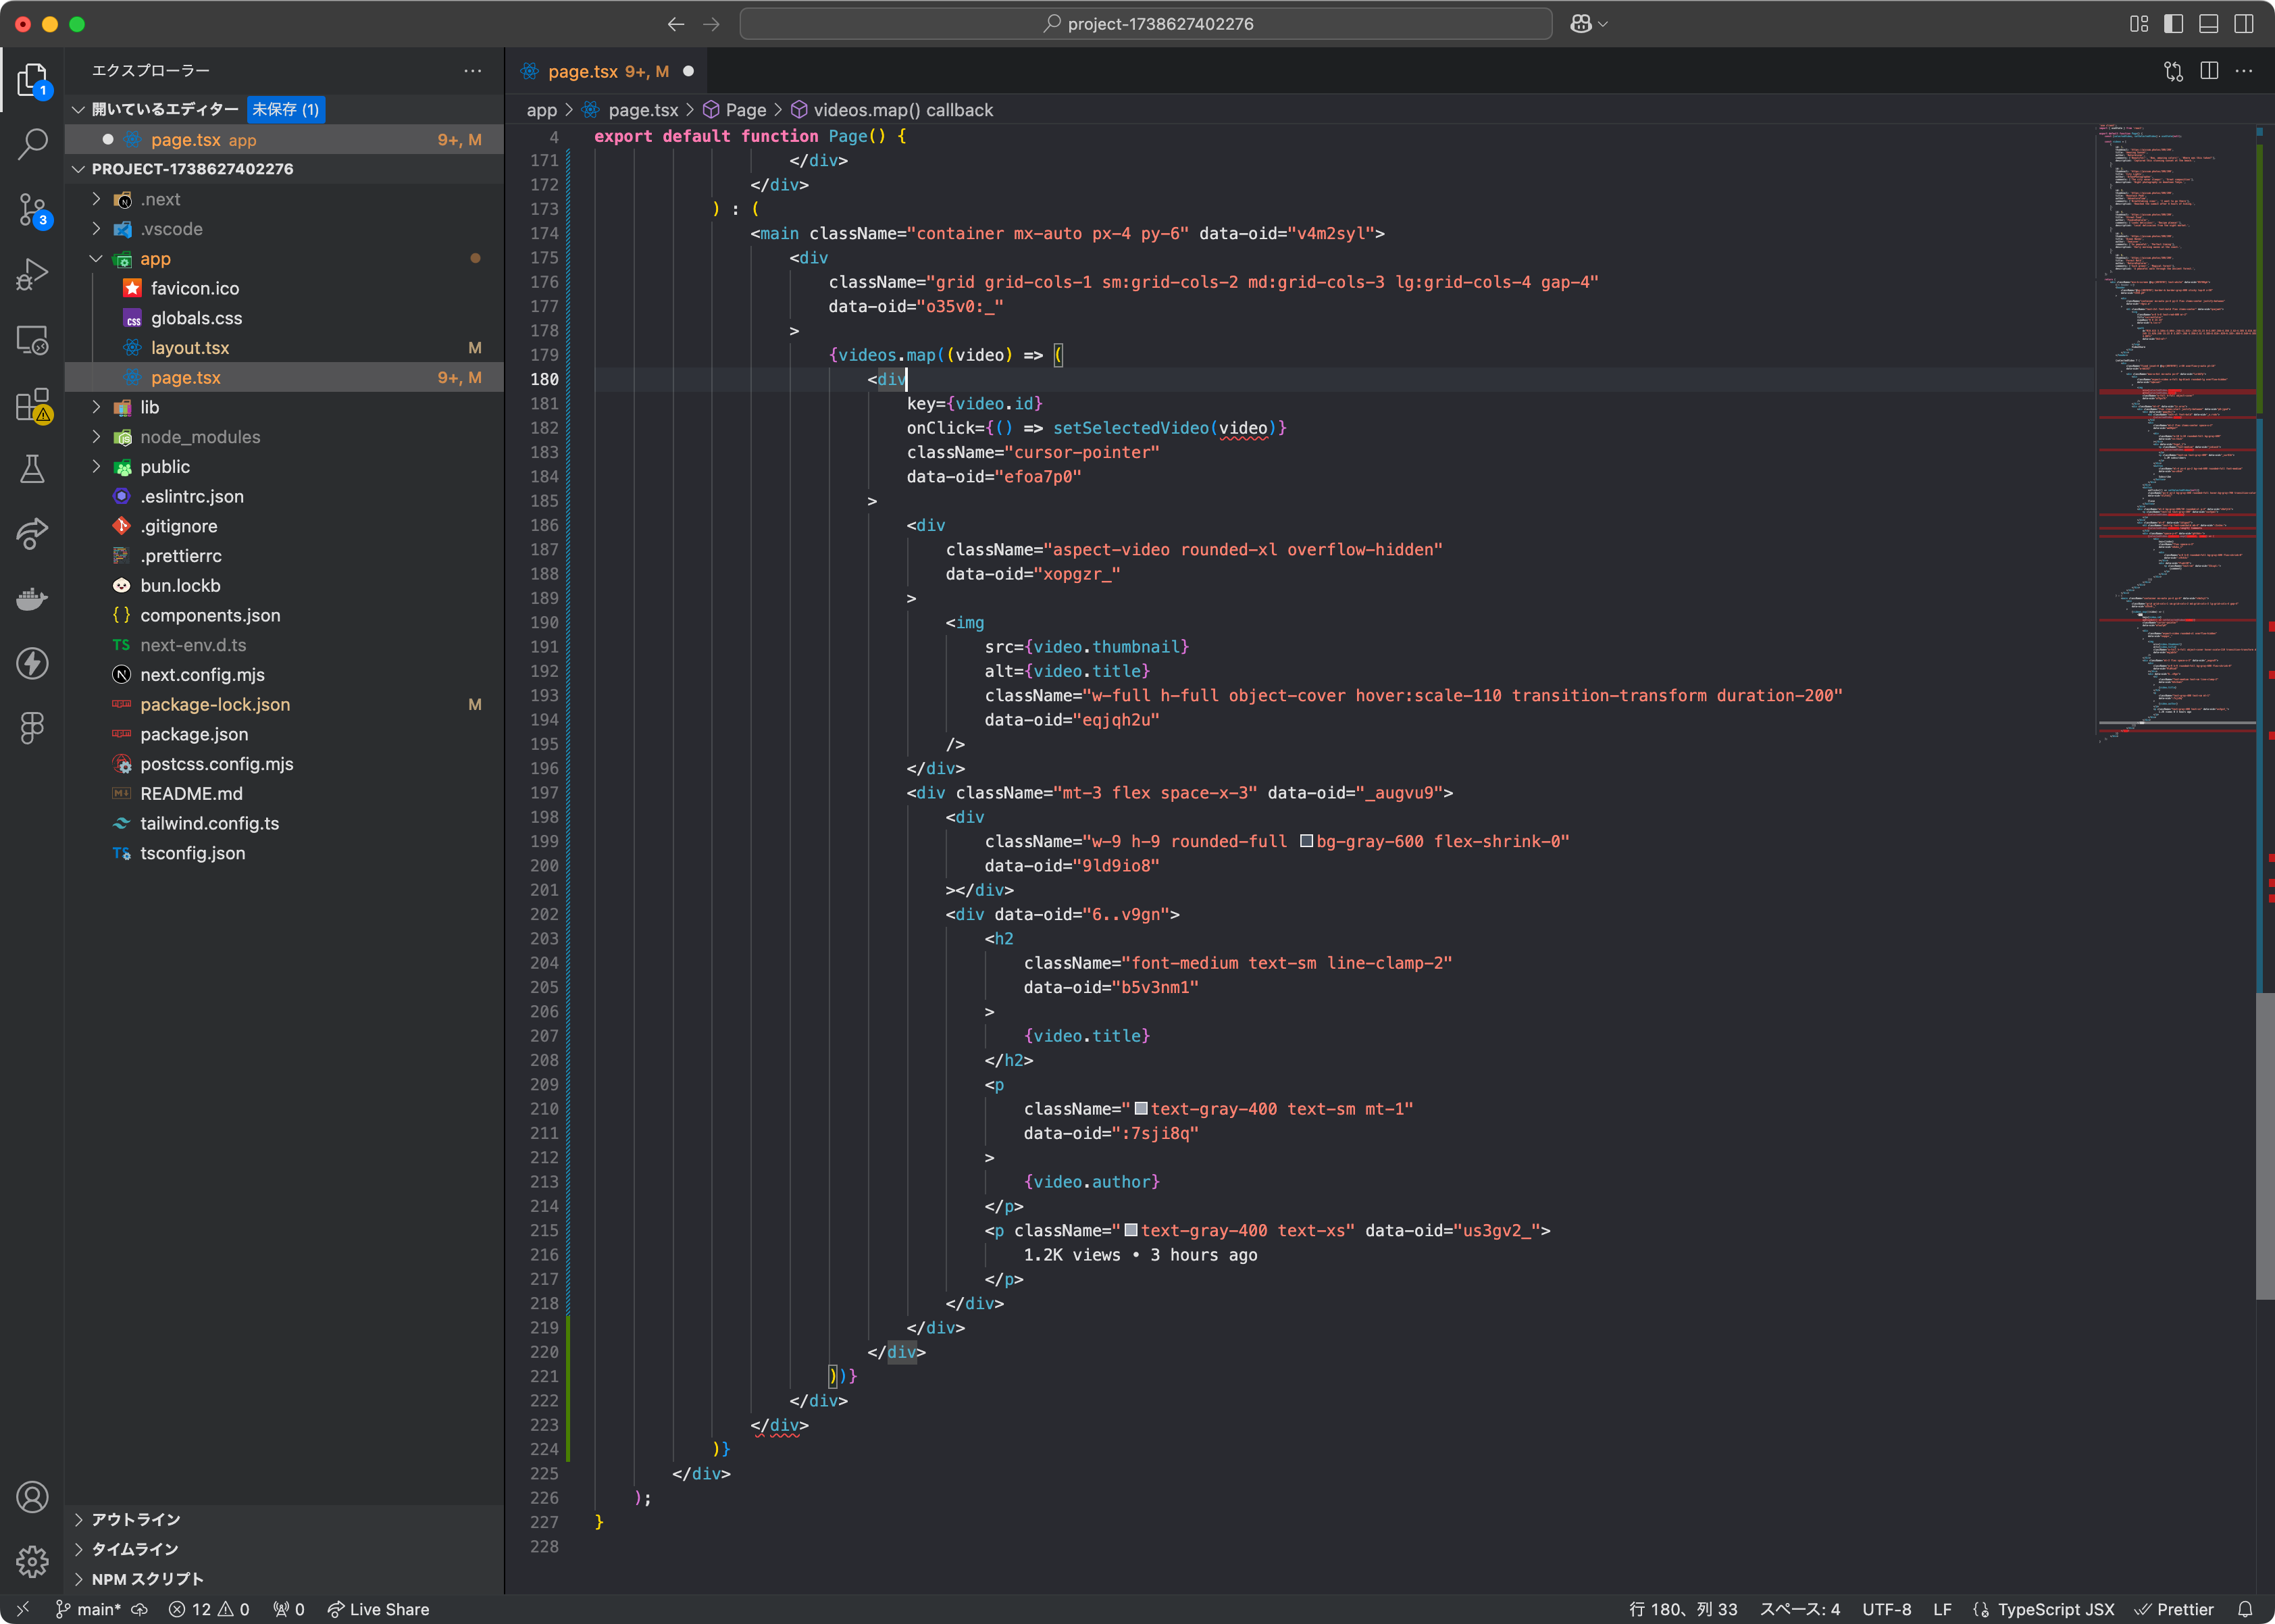2275x1624 pixels.
Task: Split the editor to the right
Action: 2209,71
